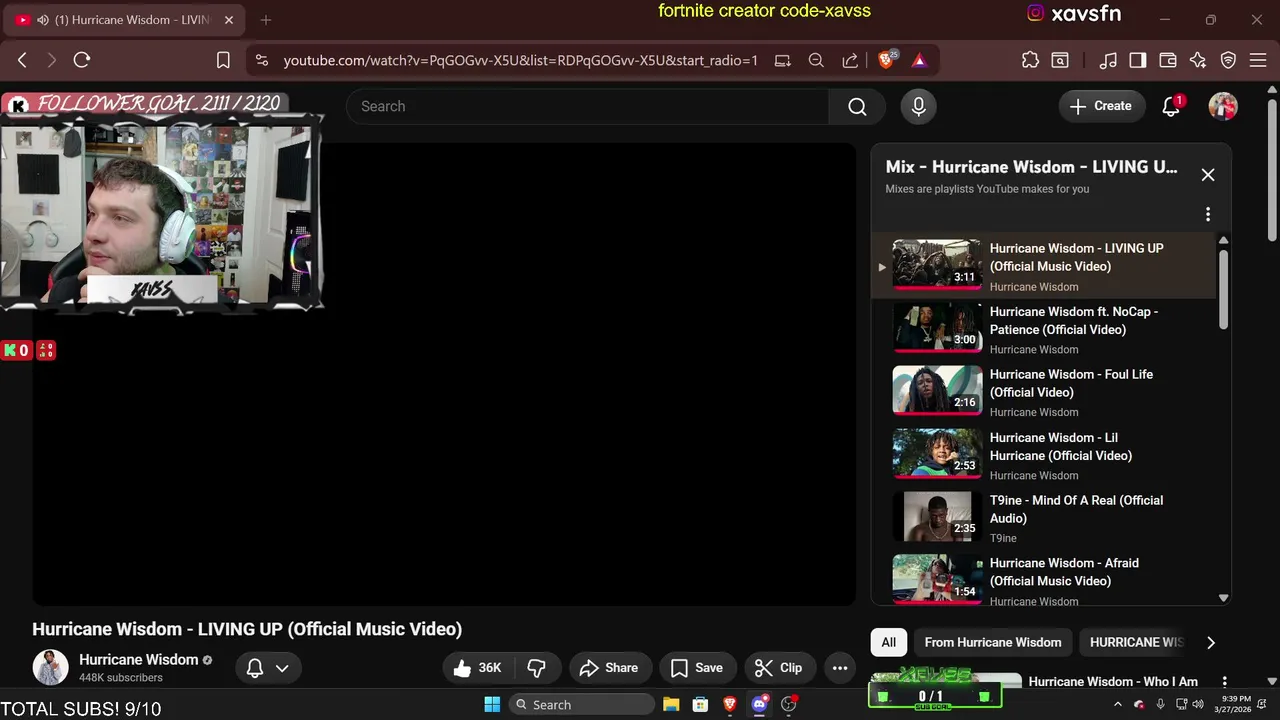Open Discord from the taskbar

[759, 704]
